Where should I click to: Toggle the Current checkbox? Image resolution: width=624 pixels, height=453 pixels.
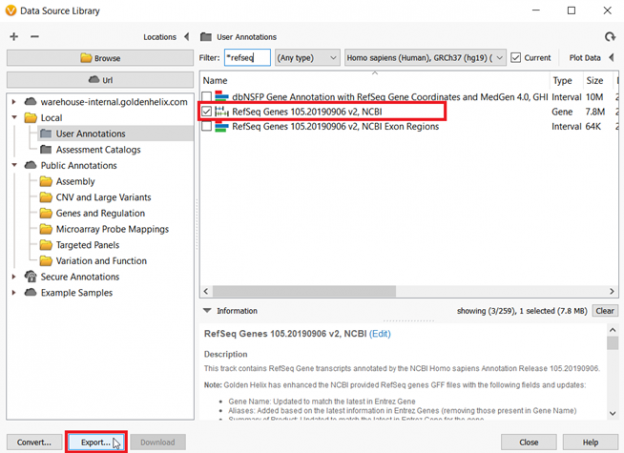[516, 58]
